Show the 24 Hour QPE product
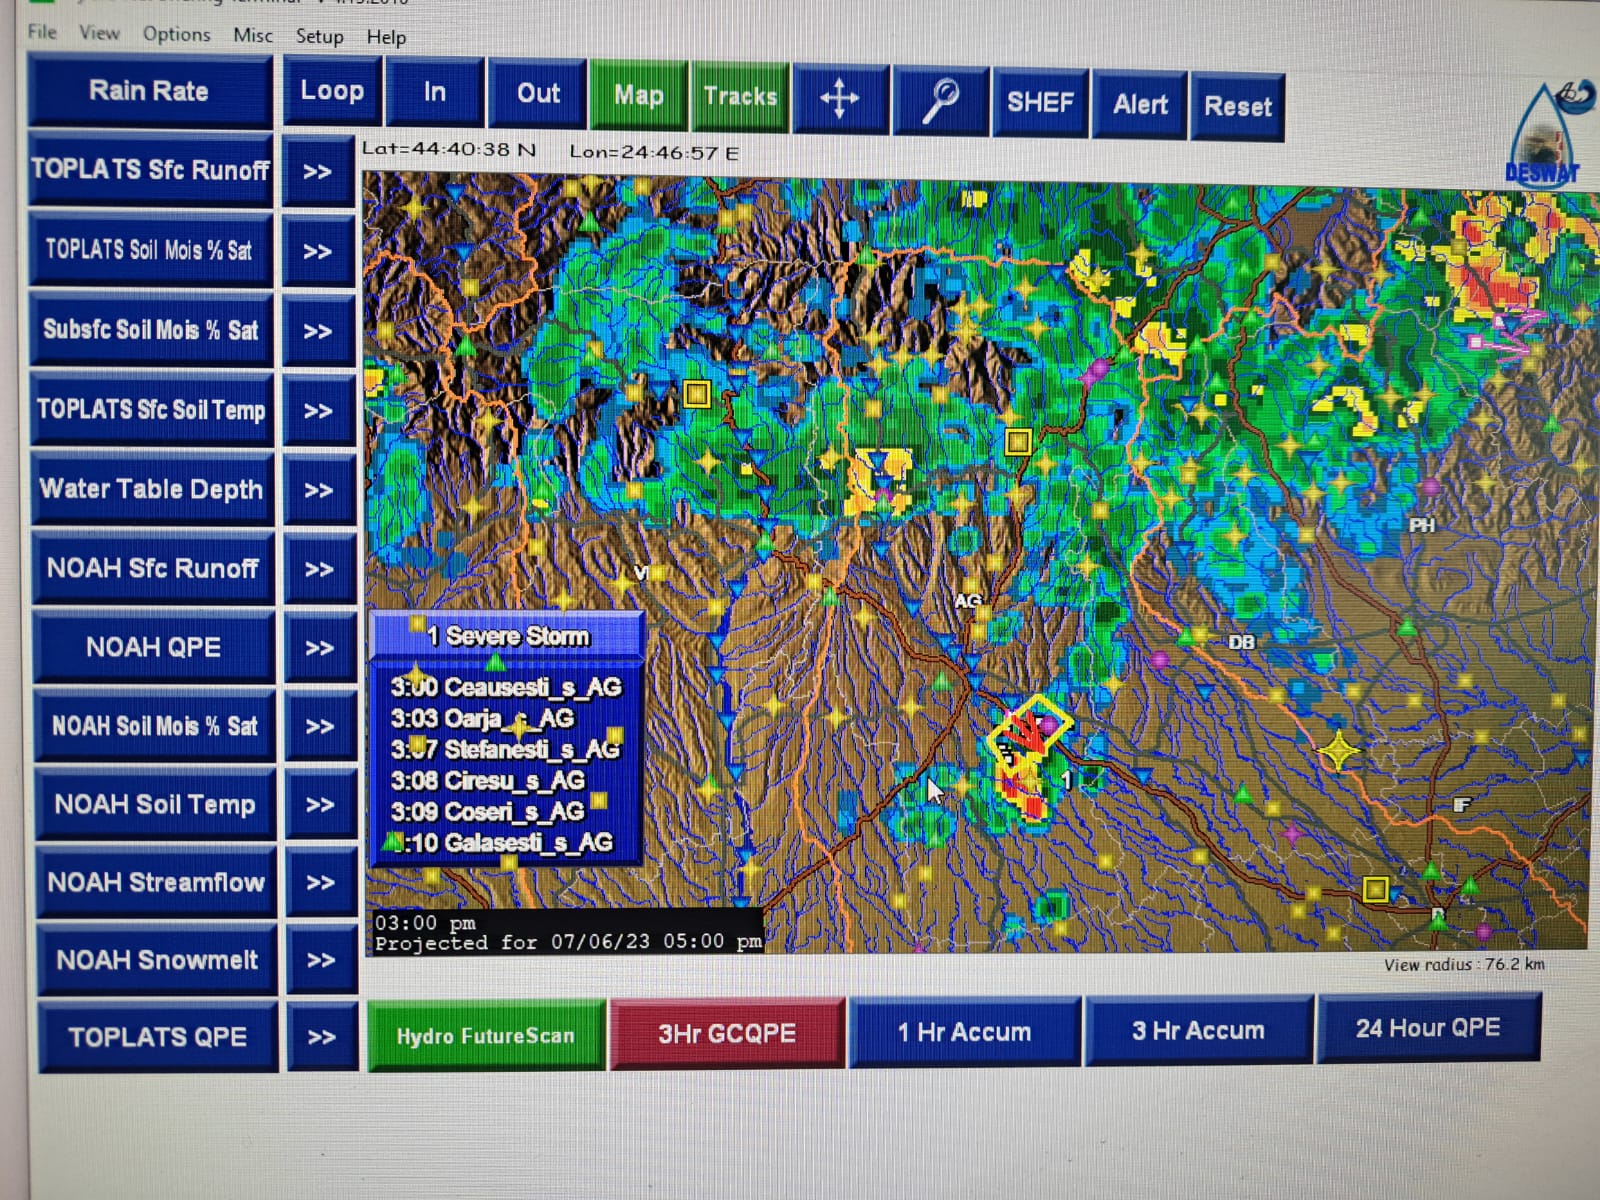The image size is (1600, 1200). point(1427,1028)
